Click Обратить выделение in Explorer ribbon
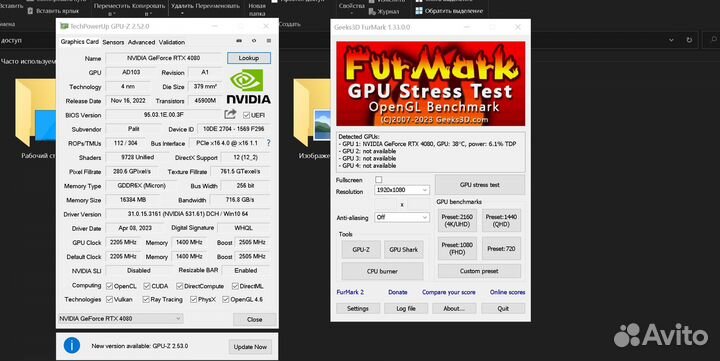720x361 pixels. (x=450, y=11)
